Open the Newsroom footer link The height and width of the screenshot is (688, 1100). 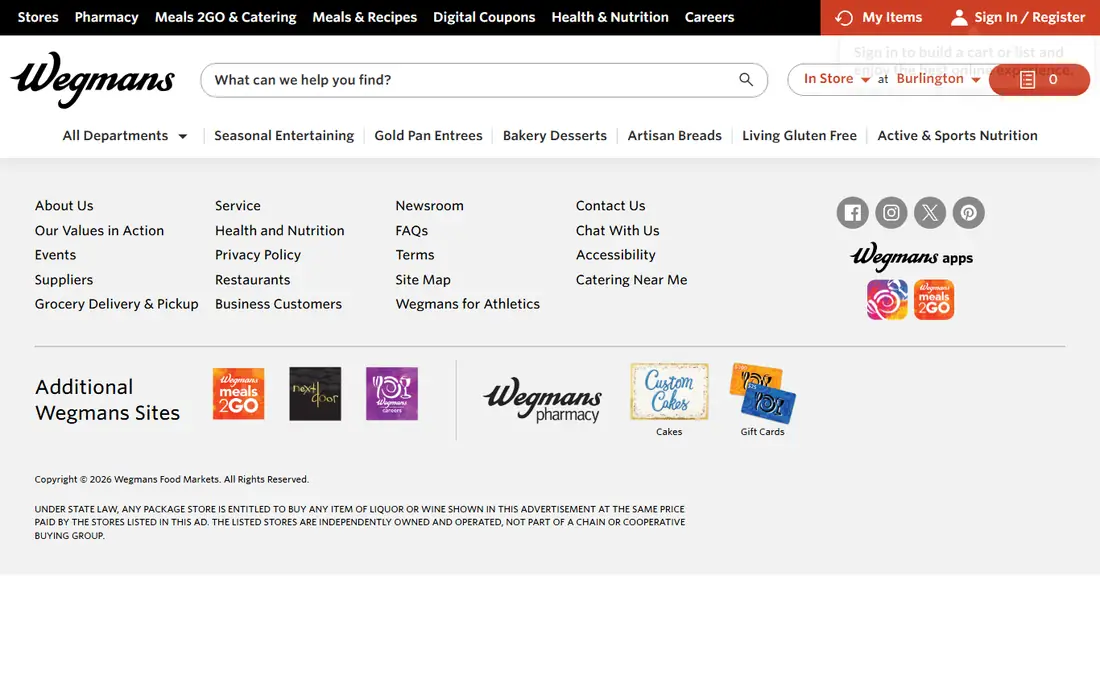point(429,205)
